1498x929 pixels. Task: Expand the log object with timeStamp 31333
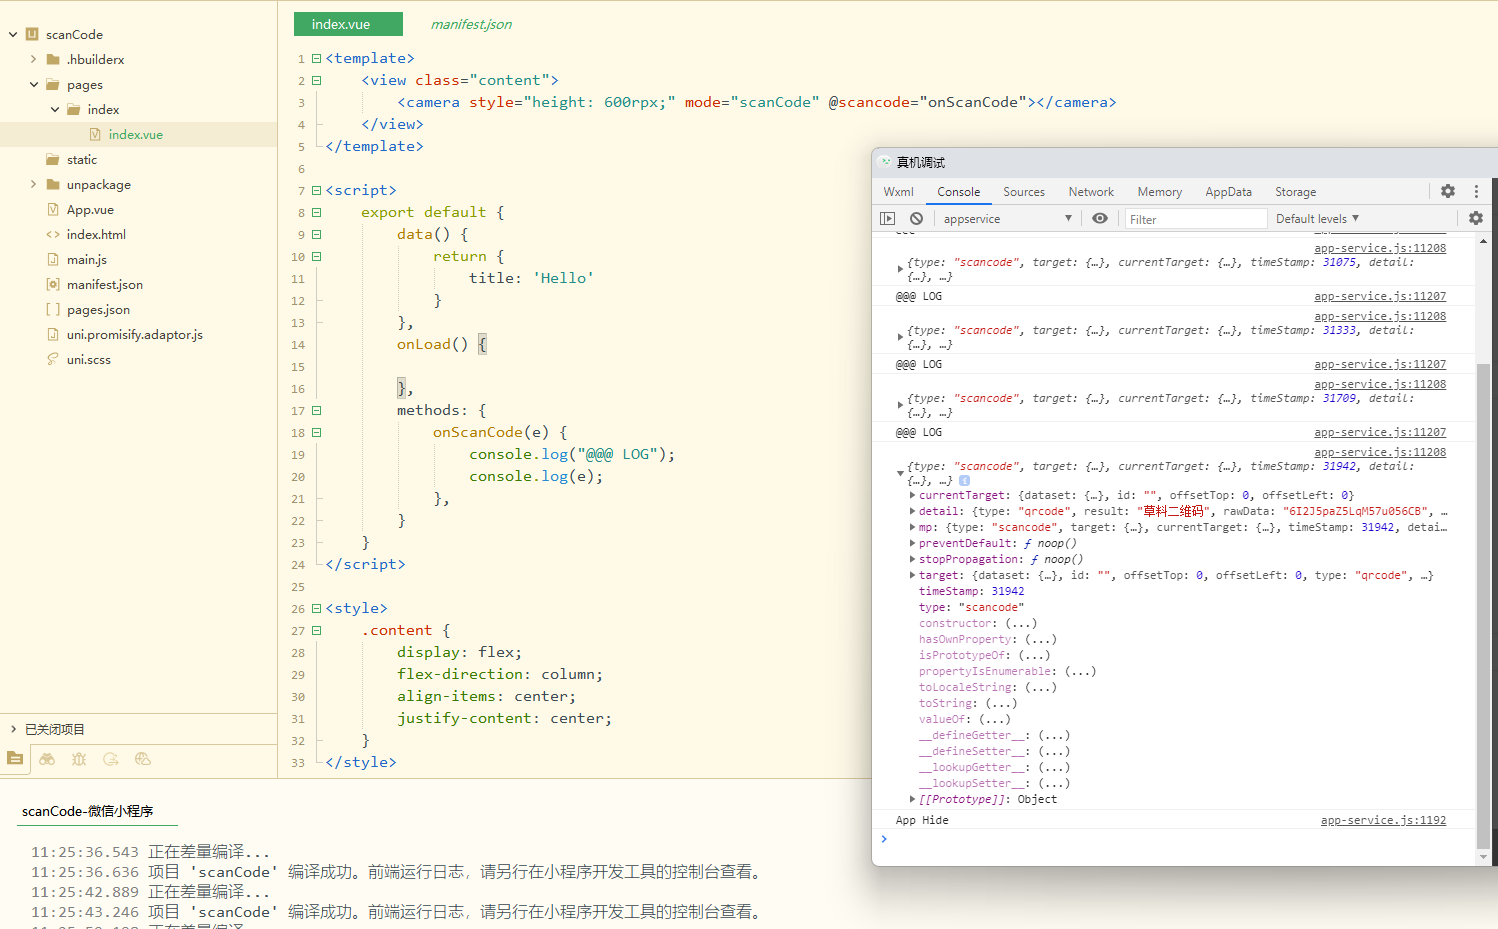[900, 337]
